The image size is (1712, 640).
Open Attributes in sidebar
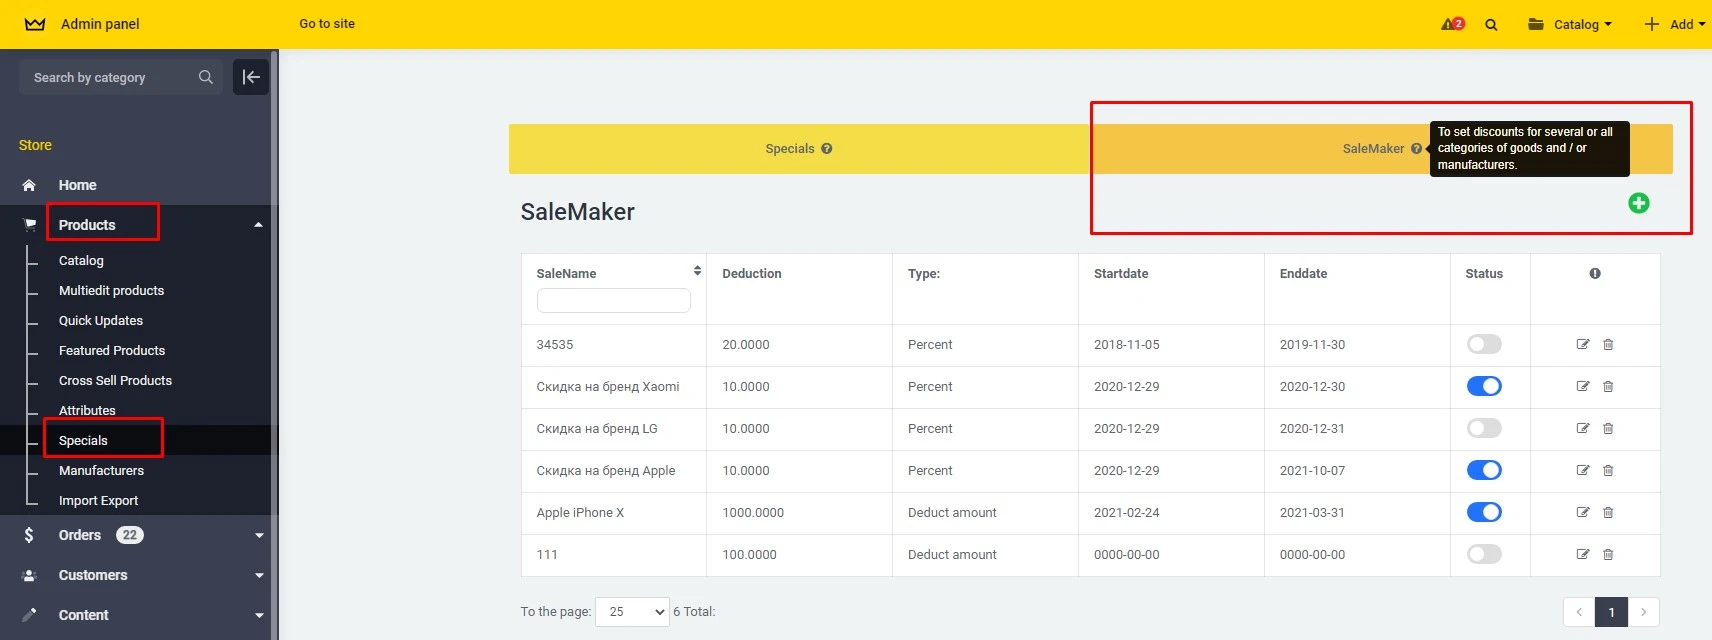[x=87, y=410]
